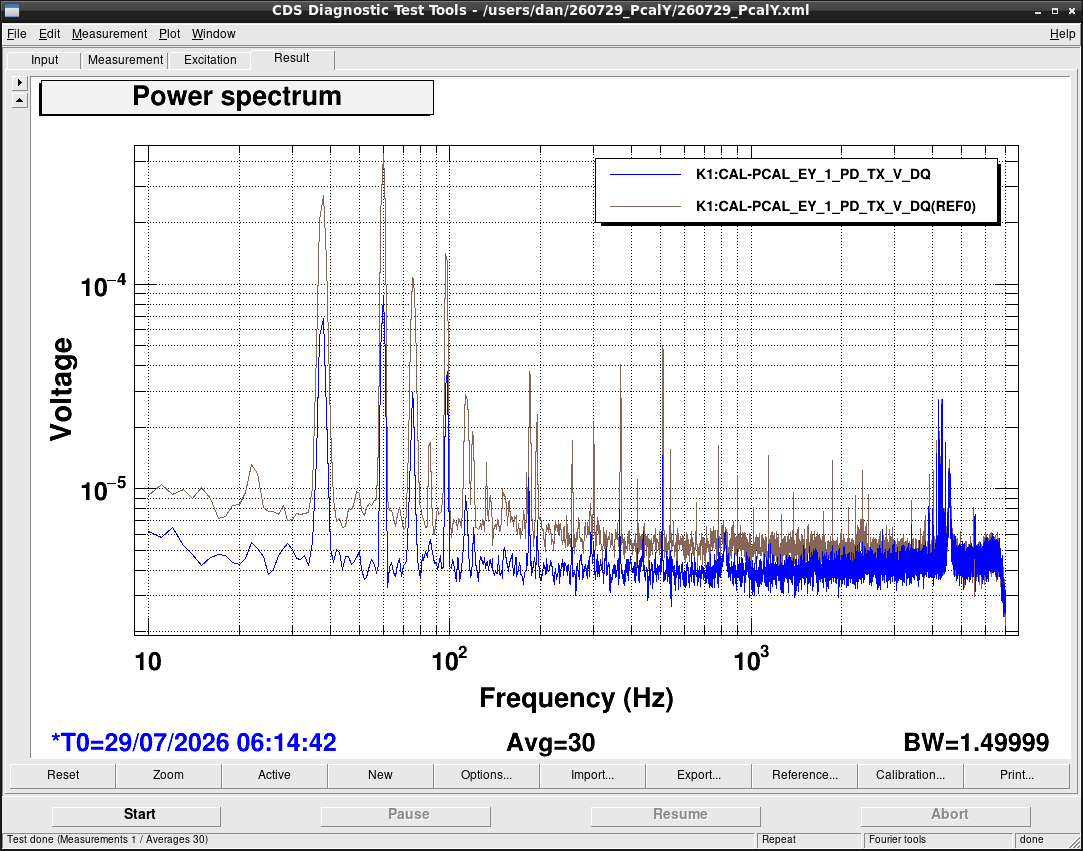Image resolution: width=1083 pixels, height=851 pixels.
Task: Open the window menu icon in title bar
Action: [12, 11]
